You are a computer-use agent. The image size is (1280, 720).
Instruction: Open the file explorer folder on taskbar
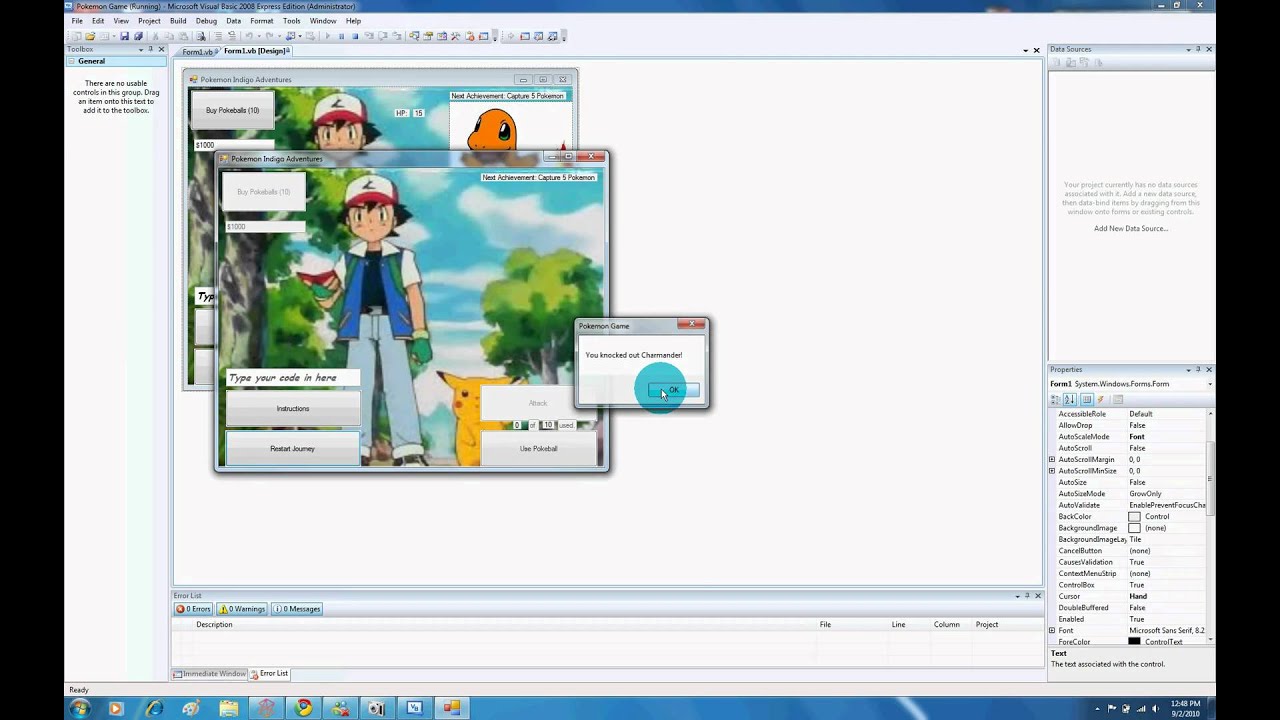pyautogui.click(x=229, y=708)
